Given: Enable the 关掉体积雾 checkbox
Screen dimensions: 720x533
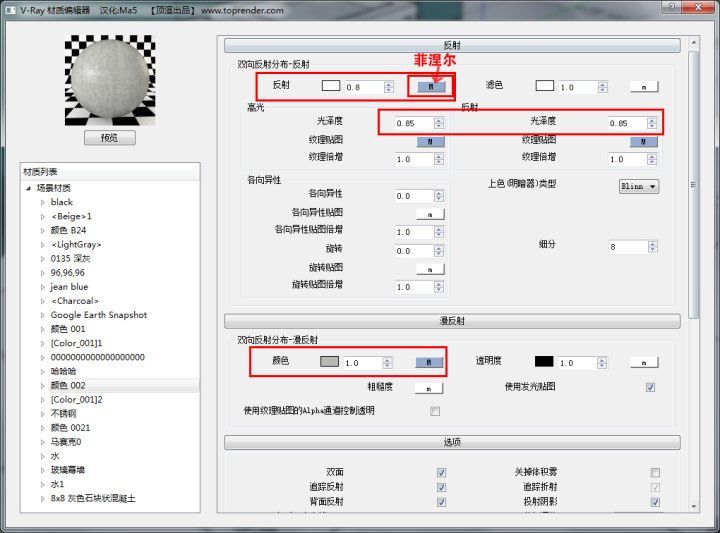Looking at the screenshot, I should (655, 472).
